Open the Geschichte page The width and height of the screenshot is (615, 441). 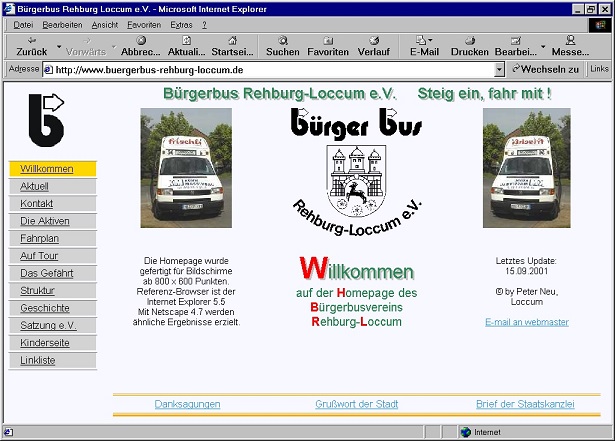coord(53,308)
